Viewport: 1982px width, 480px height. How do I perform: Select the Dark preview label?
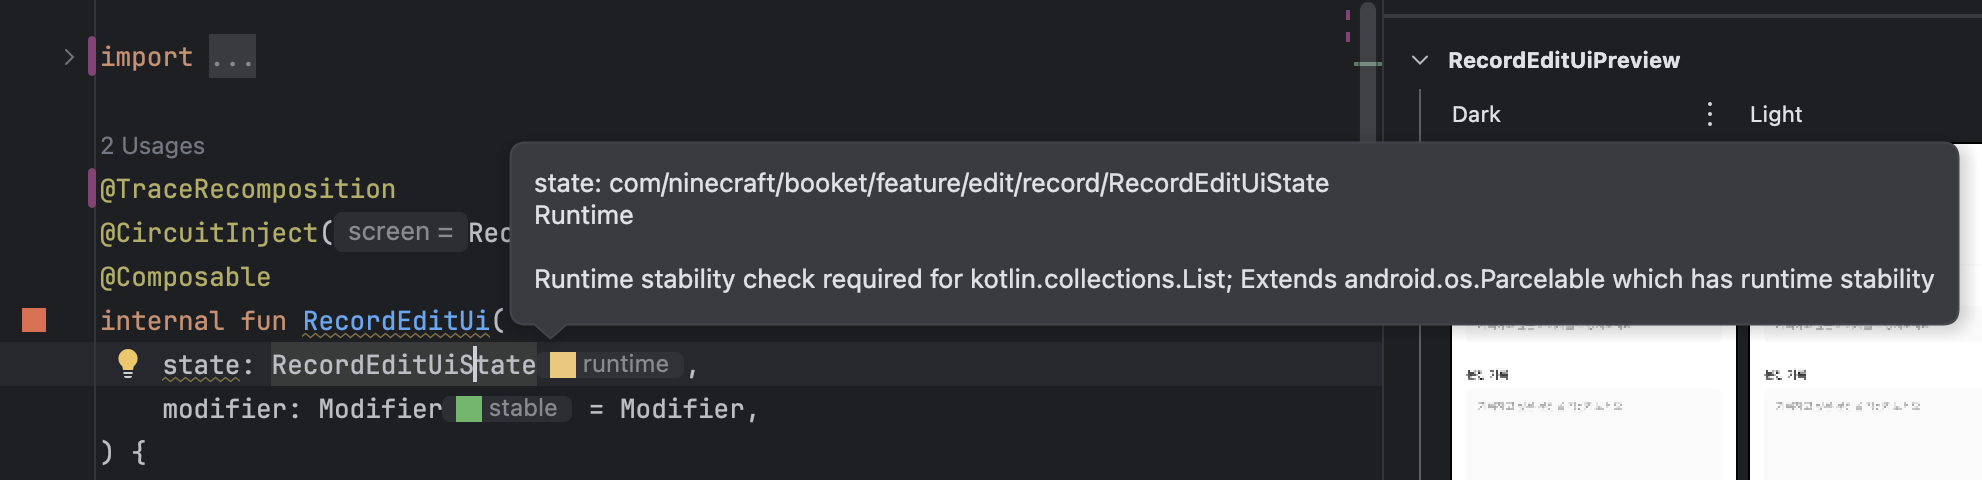pos(1476,114)
